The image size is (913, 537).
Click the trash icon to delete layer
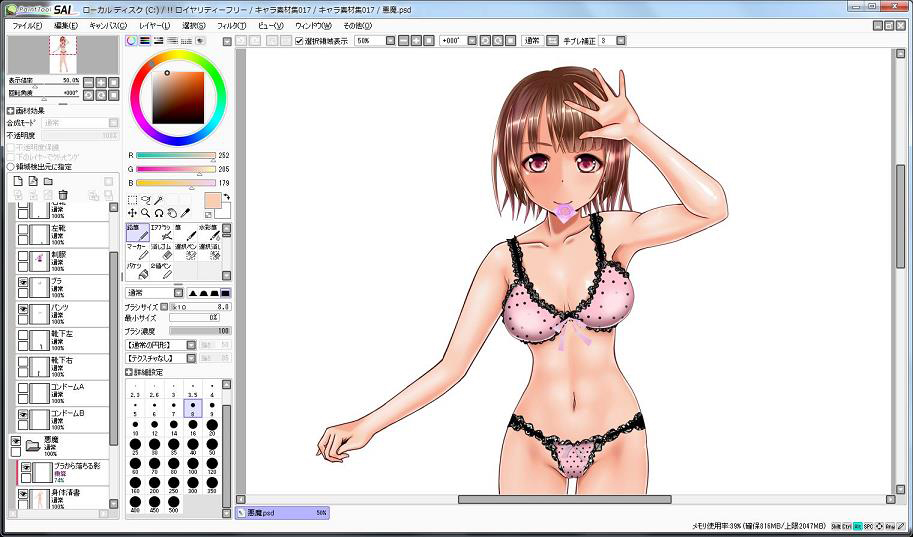click(63, 195)
